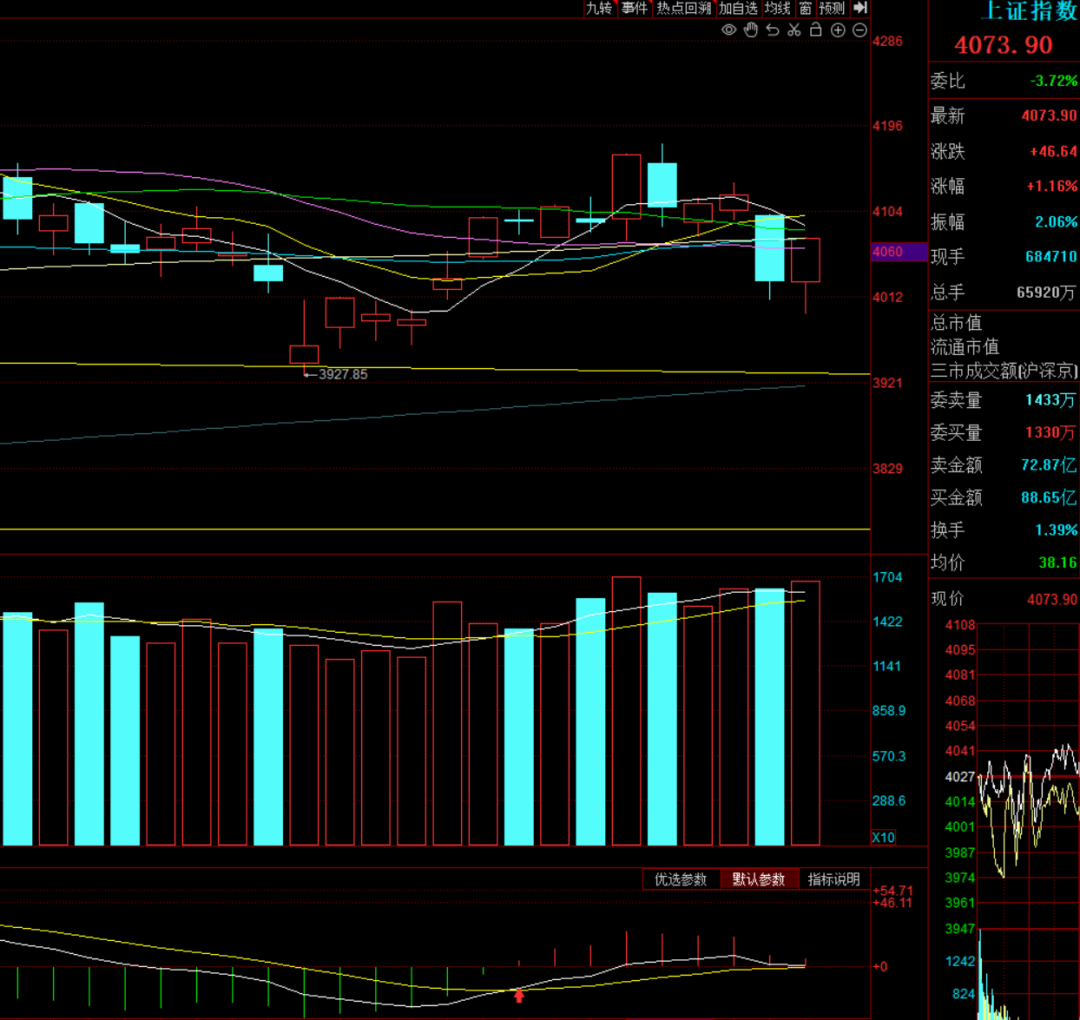
Task: Open the 事件 events option
Action: (x=634, y=8)
